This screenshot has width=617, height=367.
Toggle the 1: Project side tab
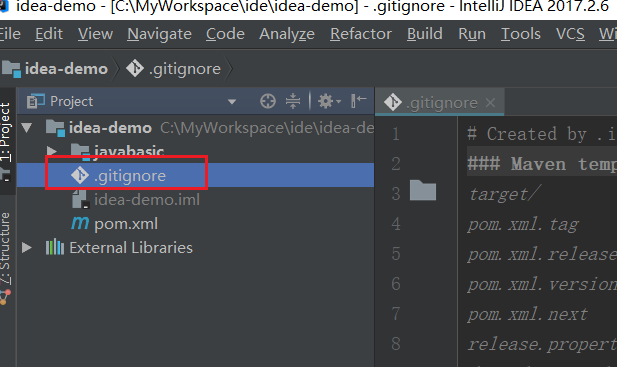(x=7, y=132)
